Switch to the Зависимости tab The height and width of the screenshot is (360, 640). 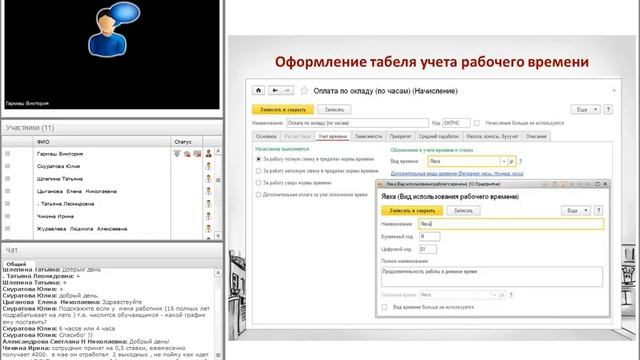368,136
